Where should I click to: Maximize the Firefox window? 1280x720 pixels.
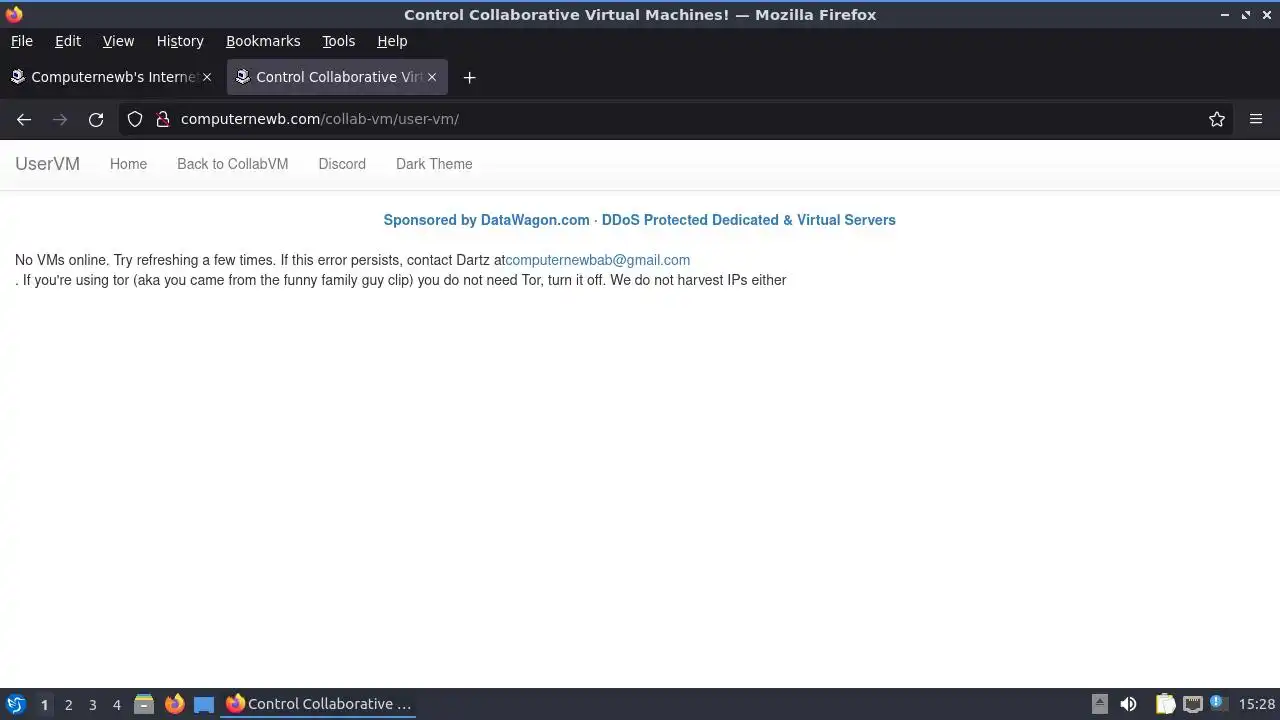[x=1246, y=15]
